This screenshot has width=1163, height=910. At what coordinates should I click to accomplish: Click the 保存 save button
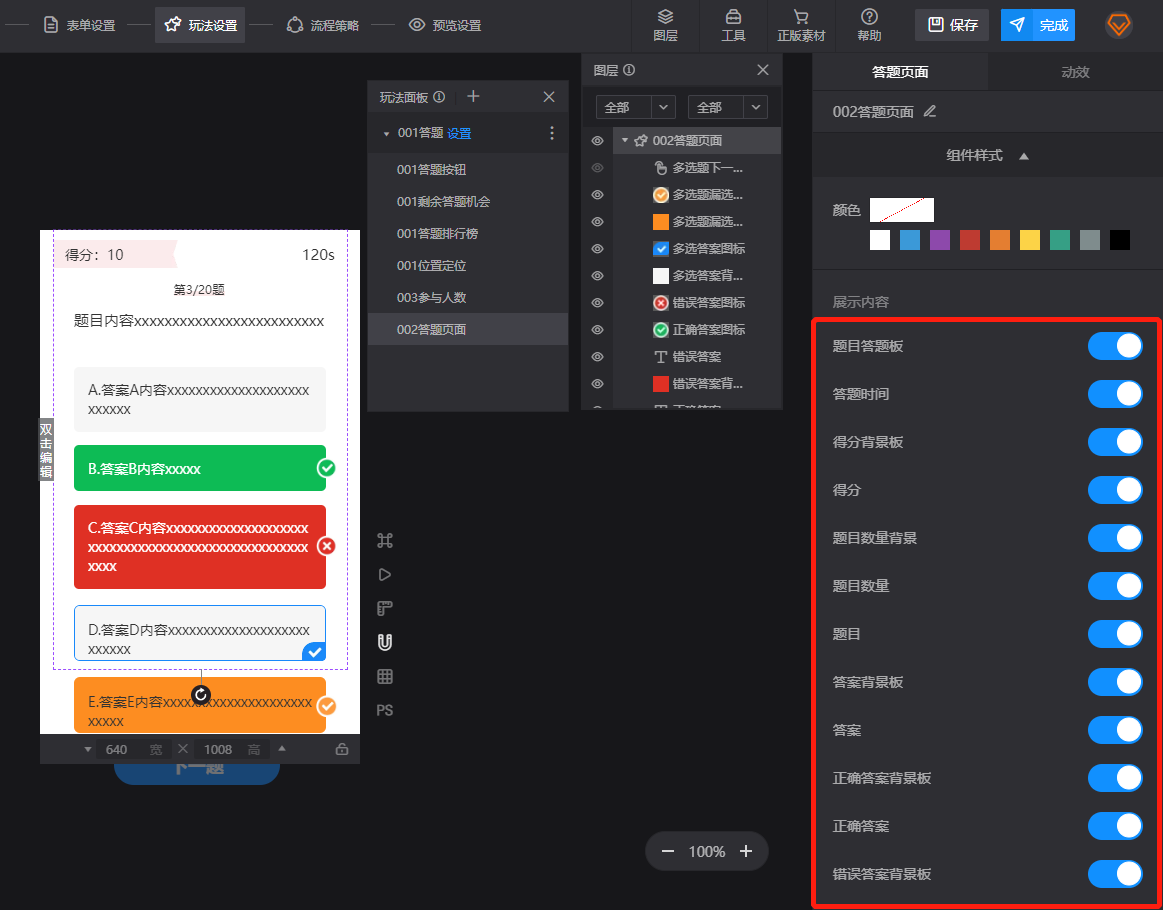(952, 25)
